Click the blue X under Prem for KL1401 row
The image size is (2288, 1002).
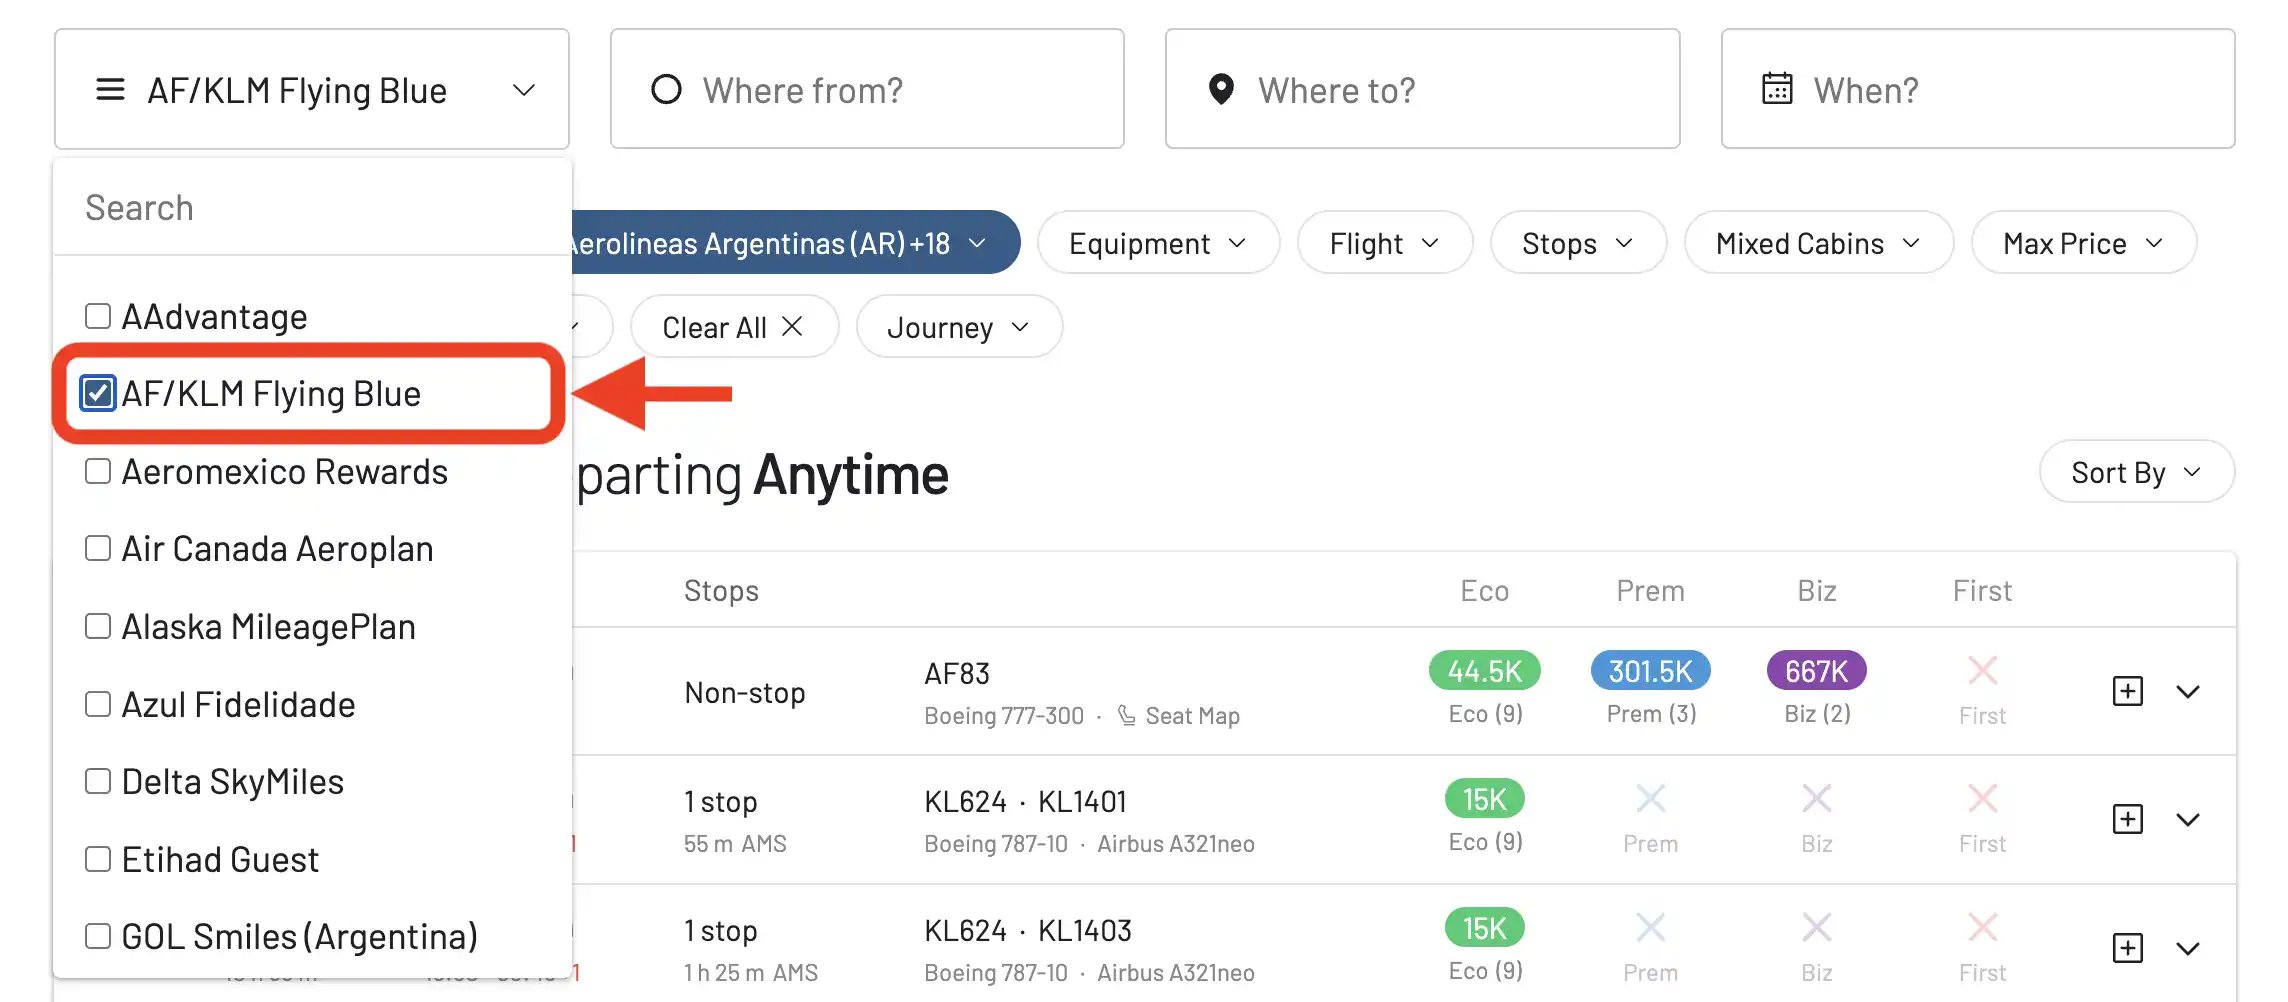pyautogui.click(x=1651, y=798)
